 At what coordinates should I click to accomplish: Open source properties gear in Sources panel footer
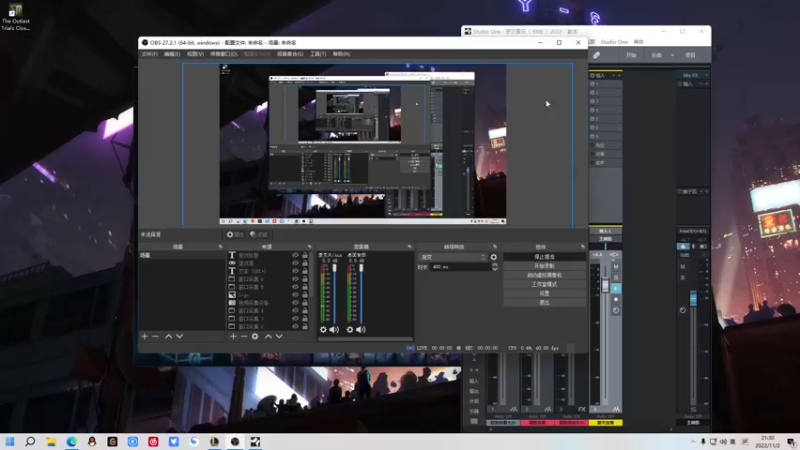(x=255, y=336)
